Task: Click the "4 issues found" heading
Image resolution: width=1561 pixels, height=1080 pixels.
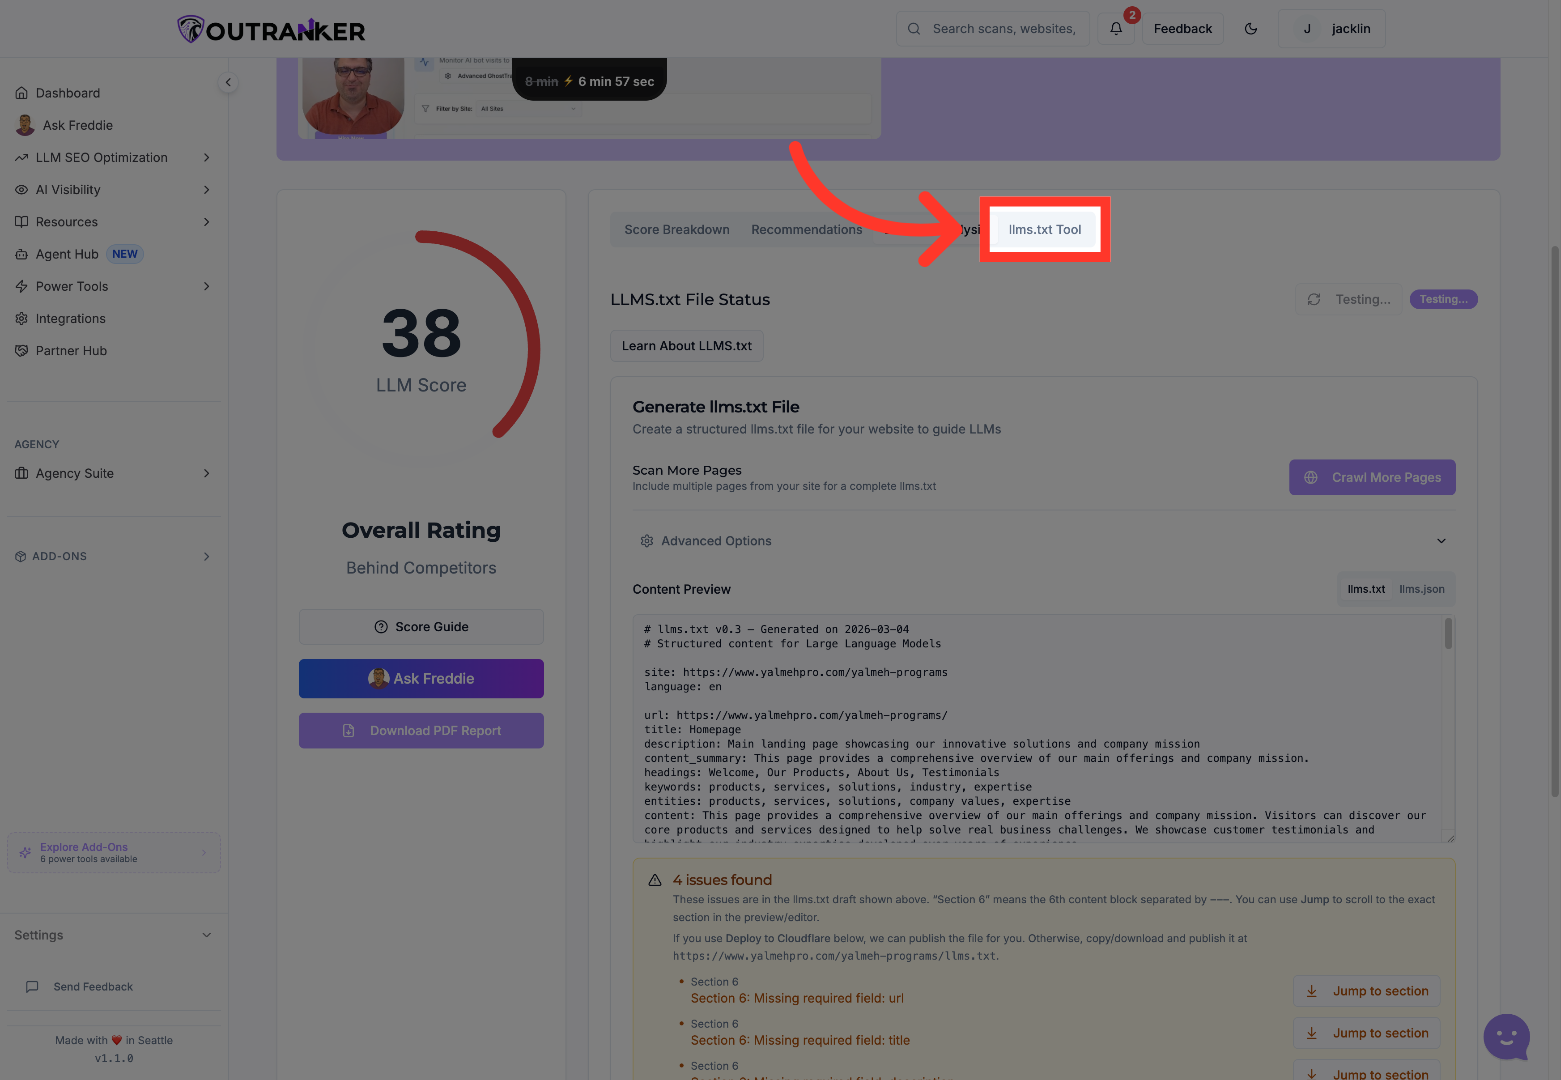Action: (722, 880)
